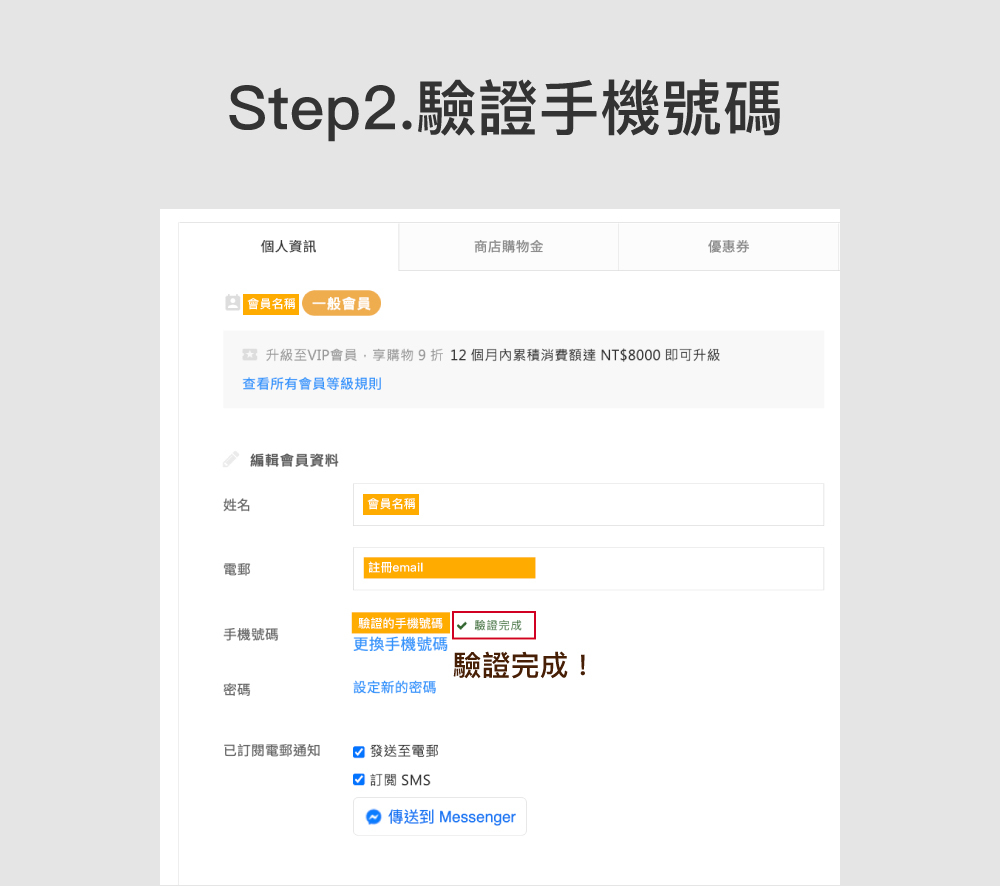This screenshot has height=886, width=1000.
Task: Switch to the 個人資訊 tab
Action: coord(288,247)
